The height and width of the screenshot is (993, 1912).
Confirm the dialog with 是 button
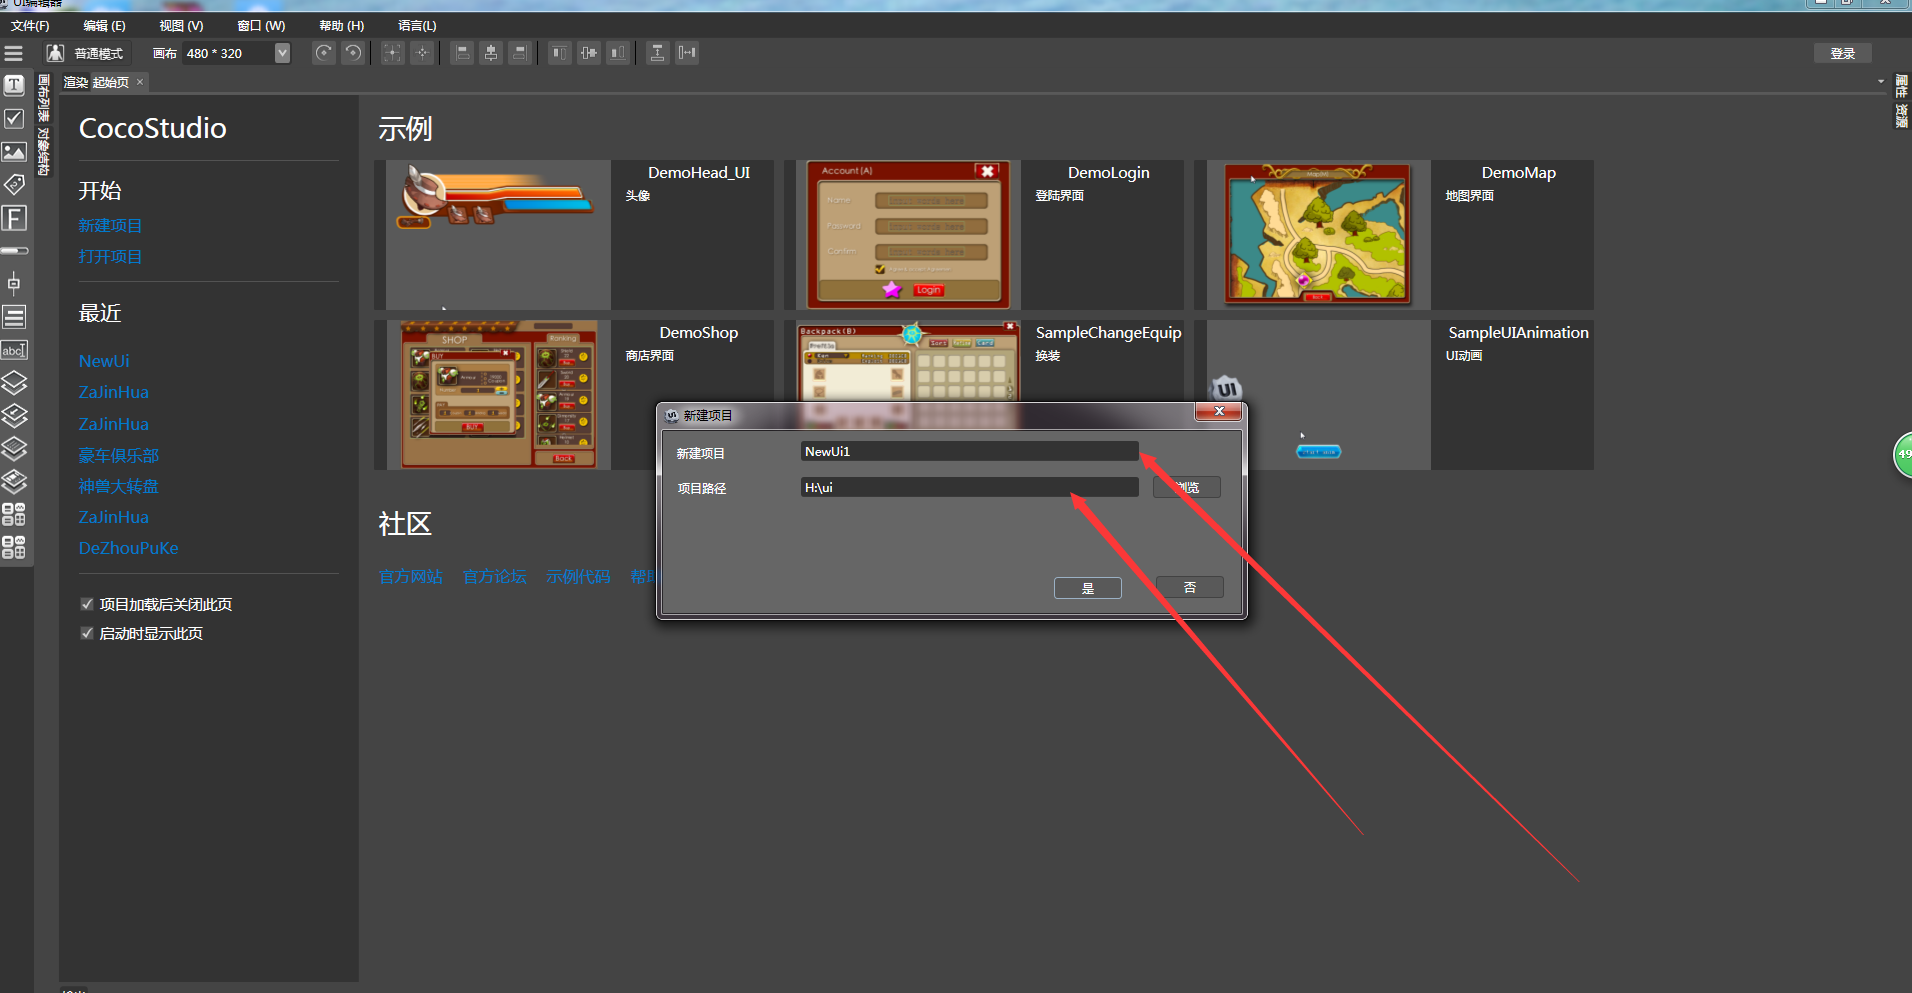(x=1088, y=588)
